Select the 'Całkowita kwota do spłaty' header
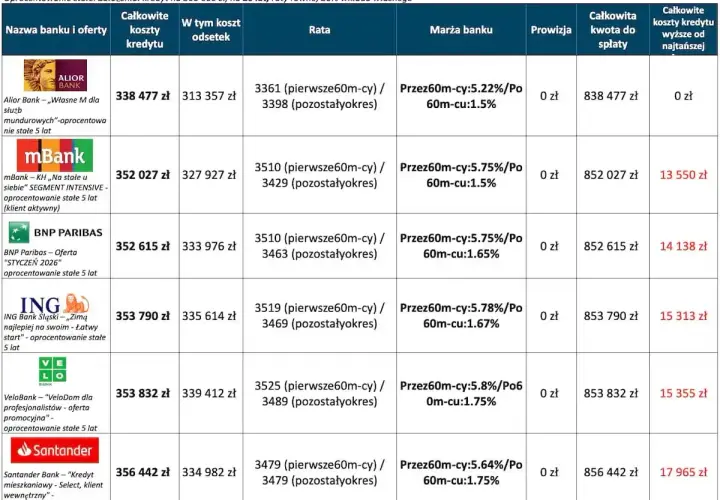This screenshot has height=500, width=720. tap(613, 30)
